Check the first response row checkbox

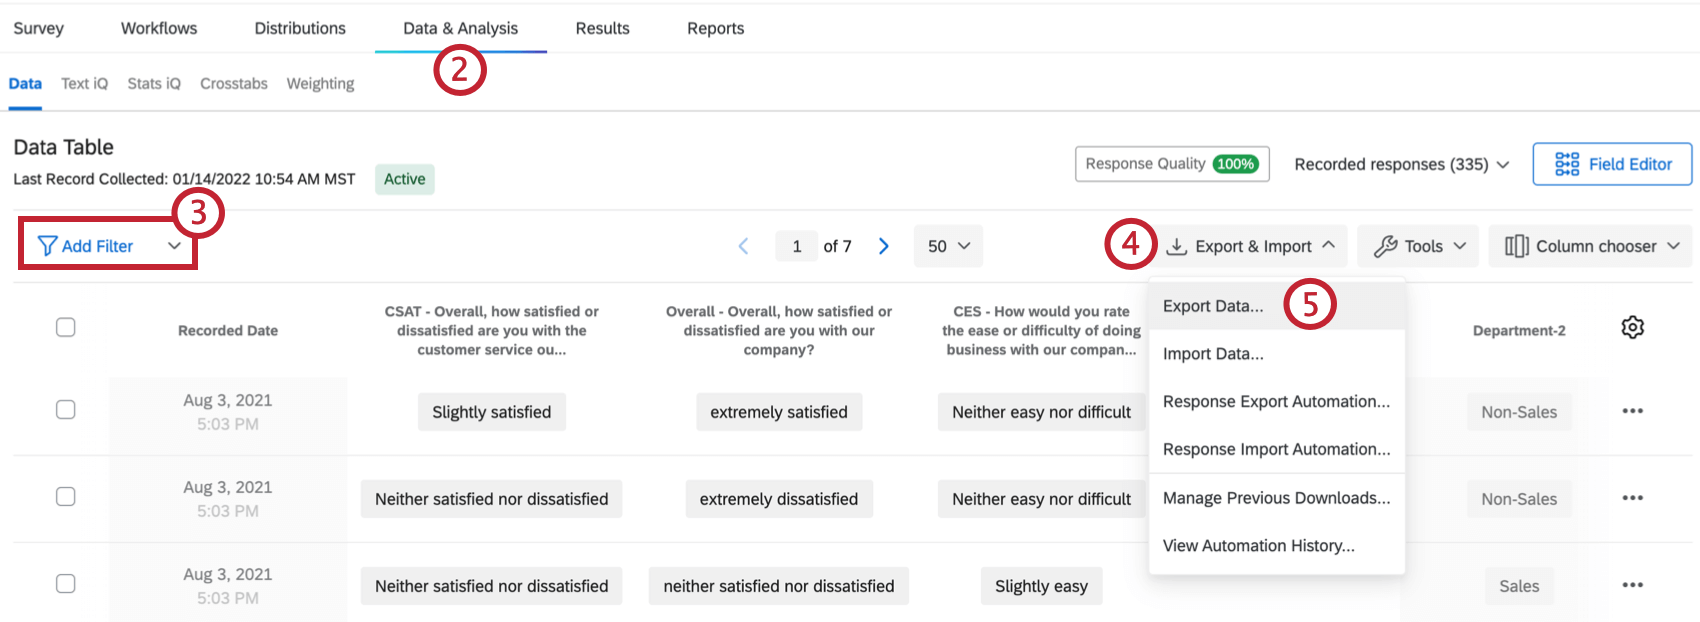point(66,409)
